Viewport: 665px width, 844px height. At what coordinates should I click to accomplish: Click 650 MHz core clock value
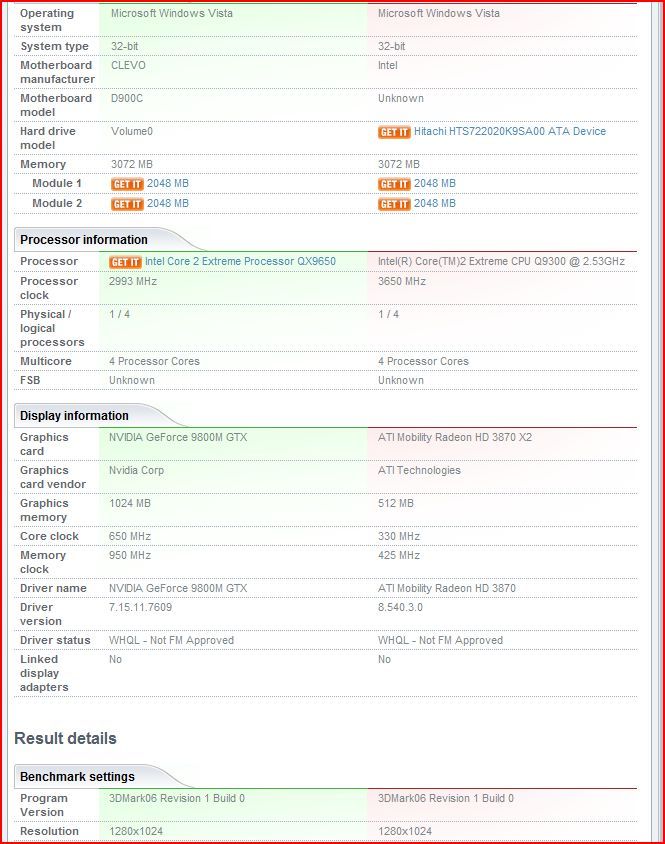click(130, 536)
